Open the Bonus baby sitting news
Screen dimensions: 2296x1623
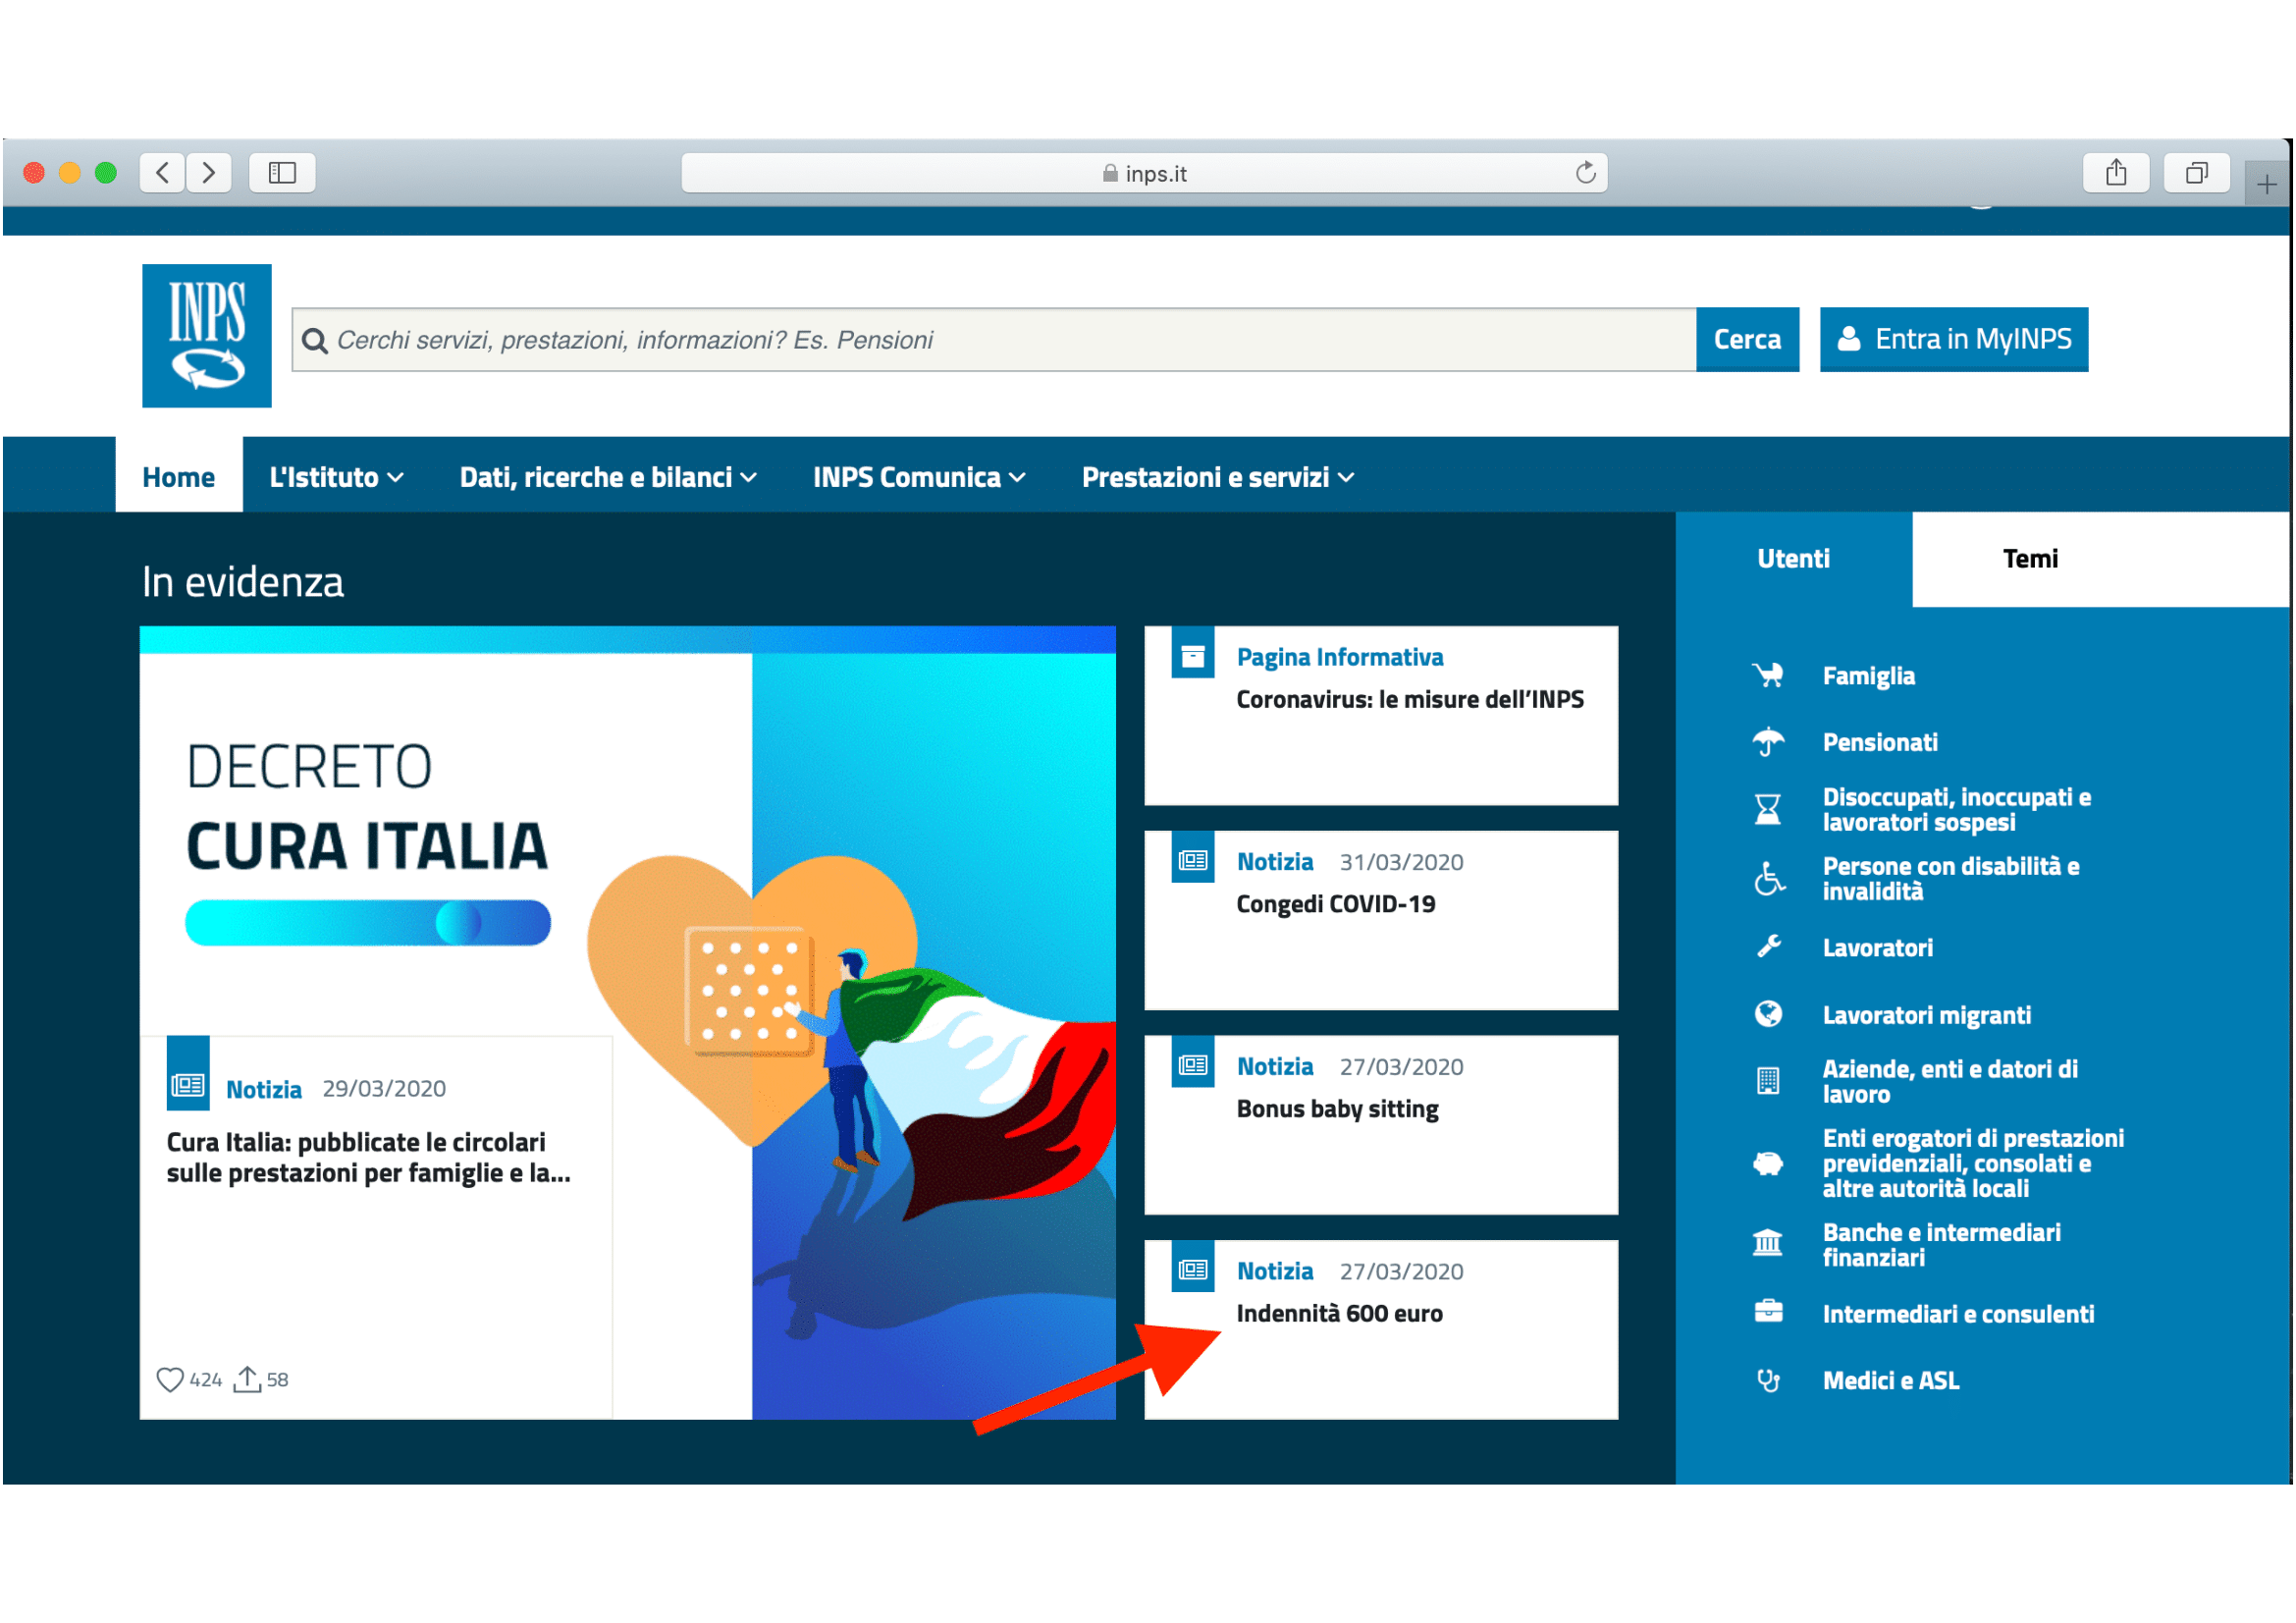tap(1338, 1110)
